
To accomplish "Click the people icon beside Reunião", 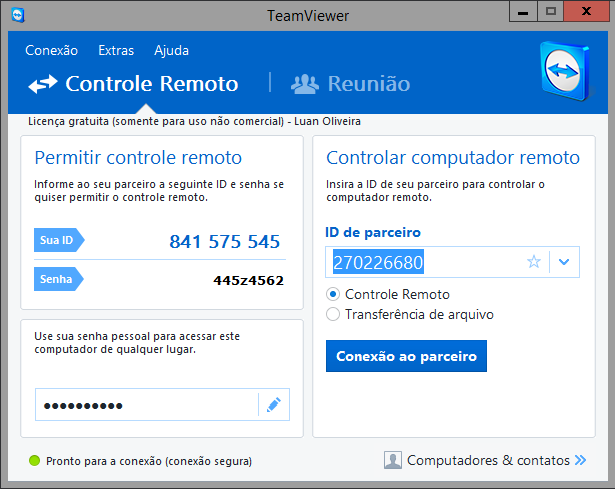I will tap(305, 84).
